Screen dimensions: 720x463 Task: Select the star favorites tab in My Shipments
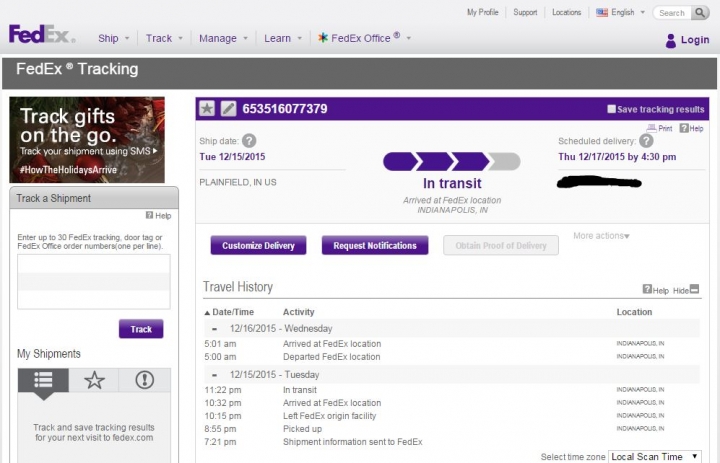pos(94,380)
